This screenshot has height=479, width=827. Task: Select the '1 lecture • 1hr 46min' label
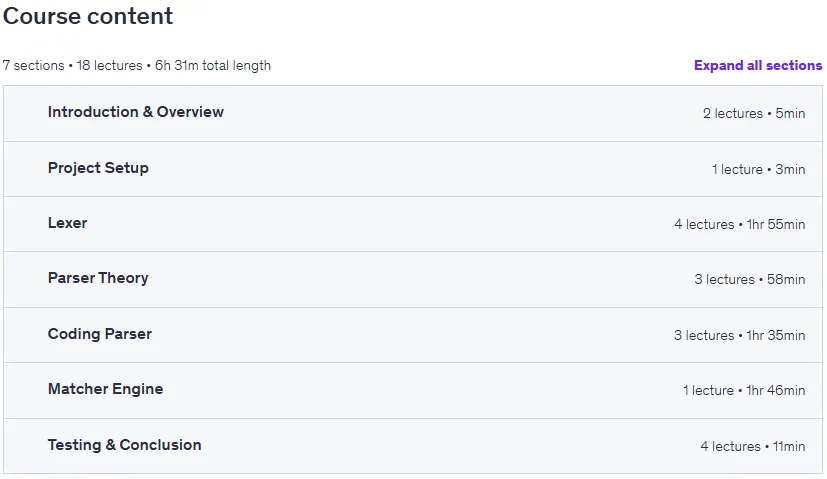744,390
